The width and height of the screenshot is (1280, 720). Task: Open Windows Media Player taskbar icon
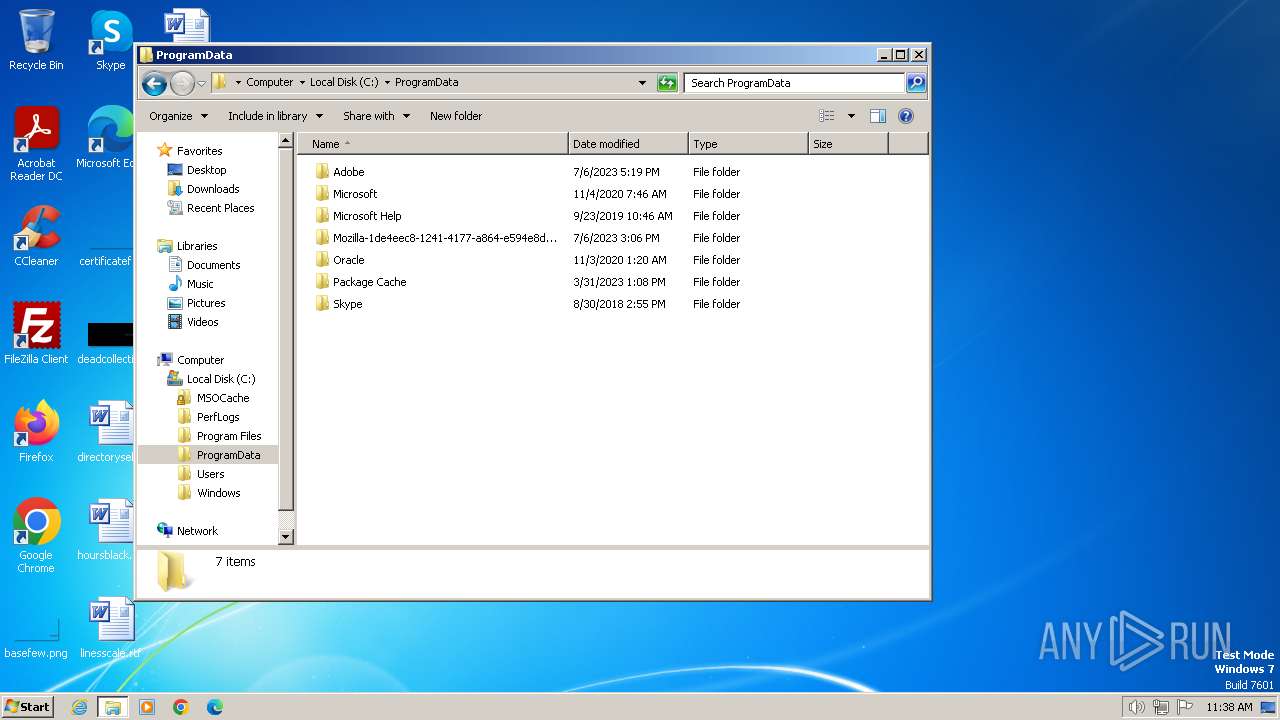coord(147,707)
